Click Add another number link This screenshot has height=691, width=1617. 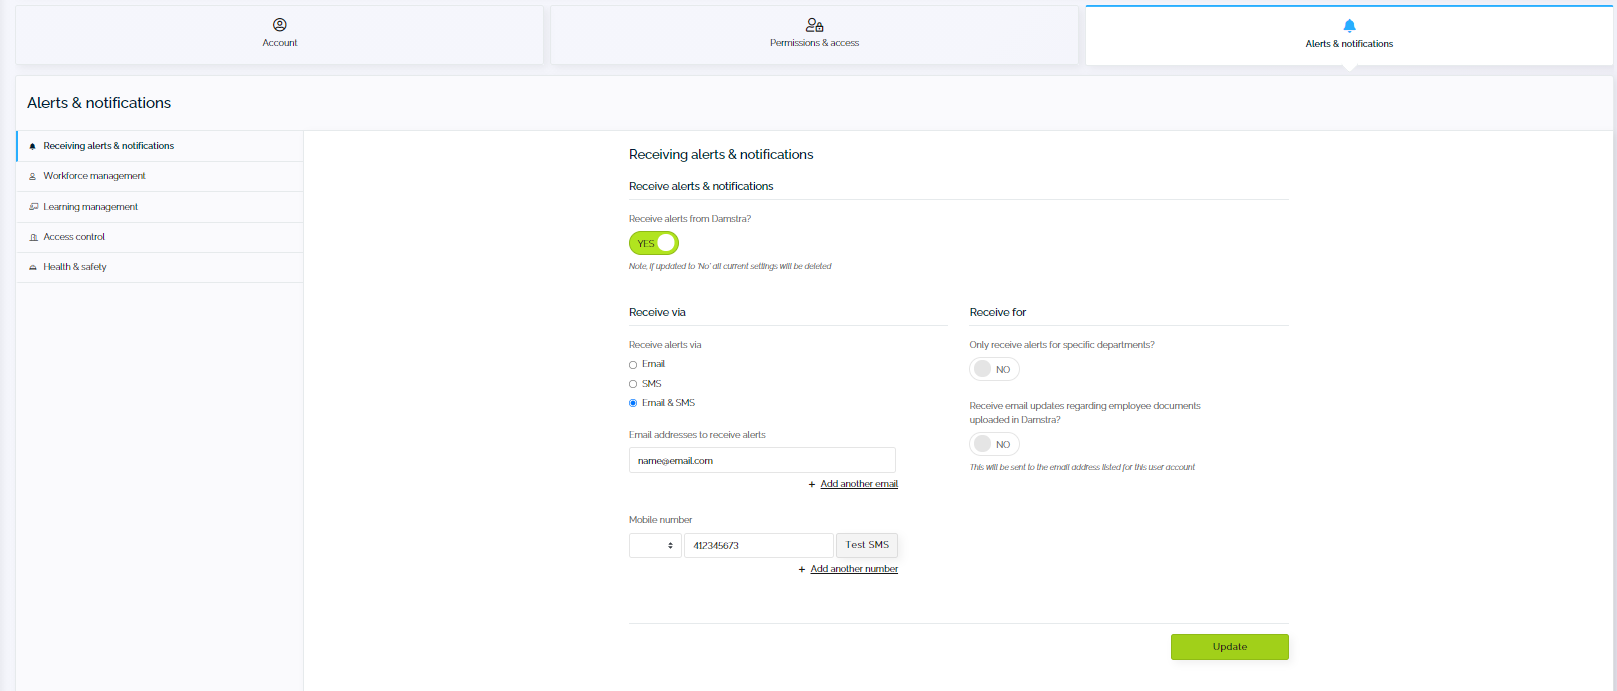point(854,569)
